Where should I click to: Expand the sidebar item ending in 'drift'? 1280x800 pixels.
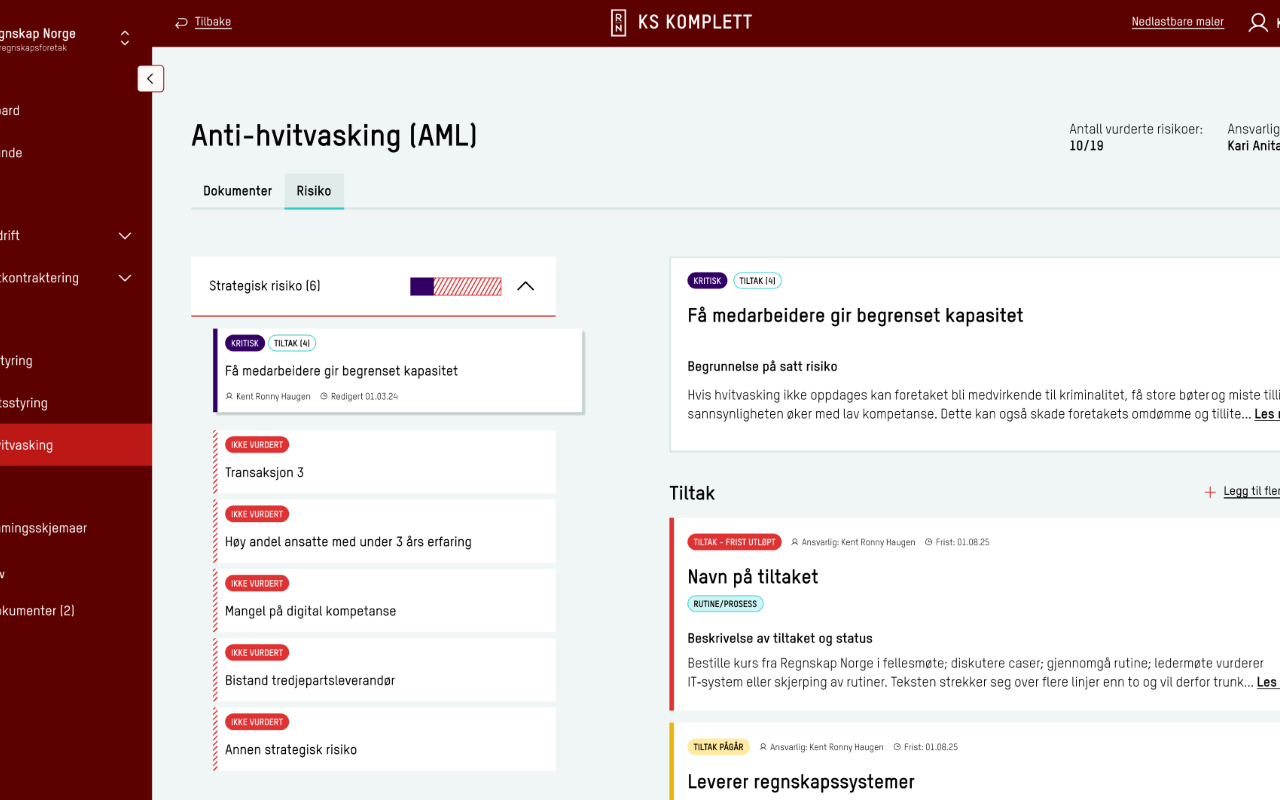pyautogui.click(x=125, y=236)
